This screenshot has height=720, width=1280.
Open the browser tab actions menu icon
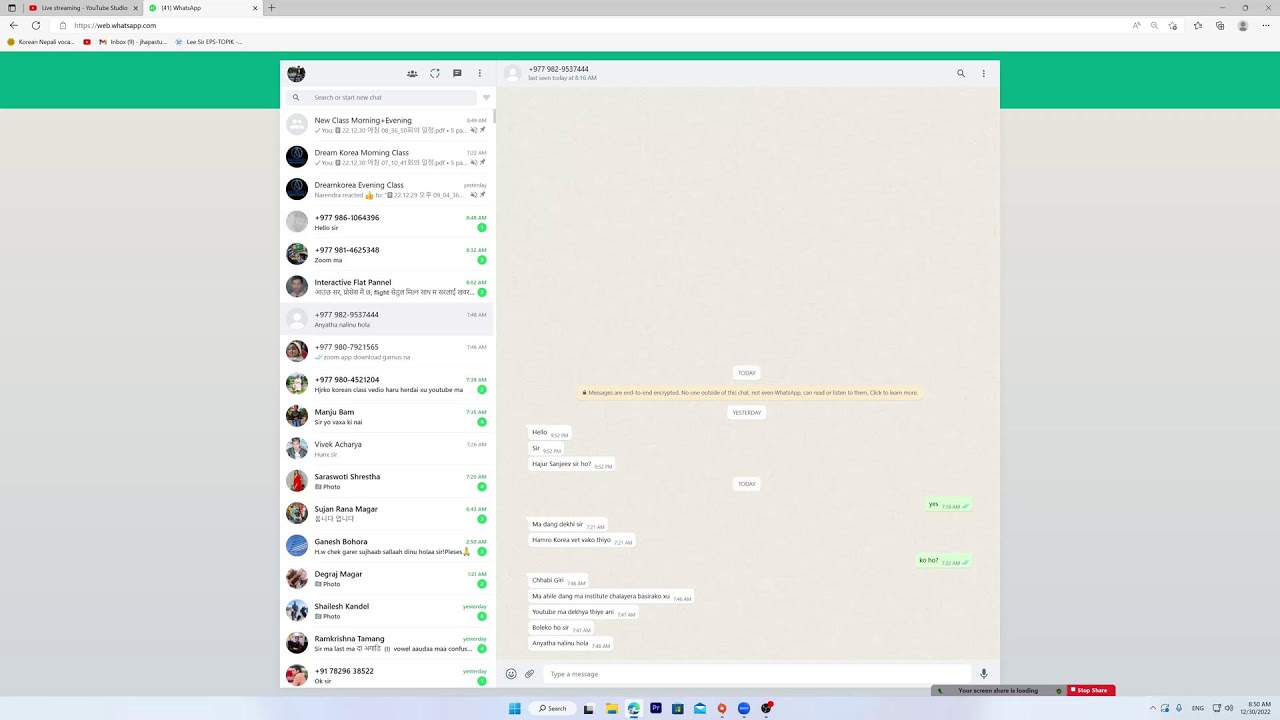tap(12, 8)
